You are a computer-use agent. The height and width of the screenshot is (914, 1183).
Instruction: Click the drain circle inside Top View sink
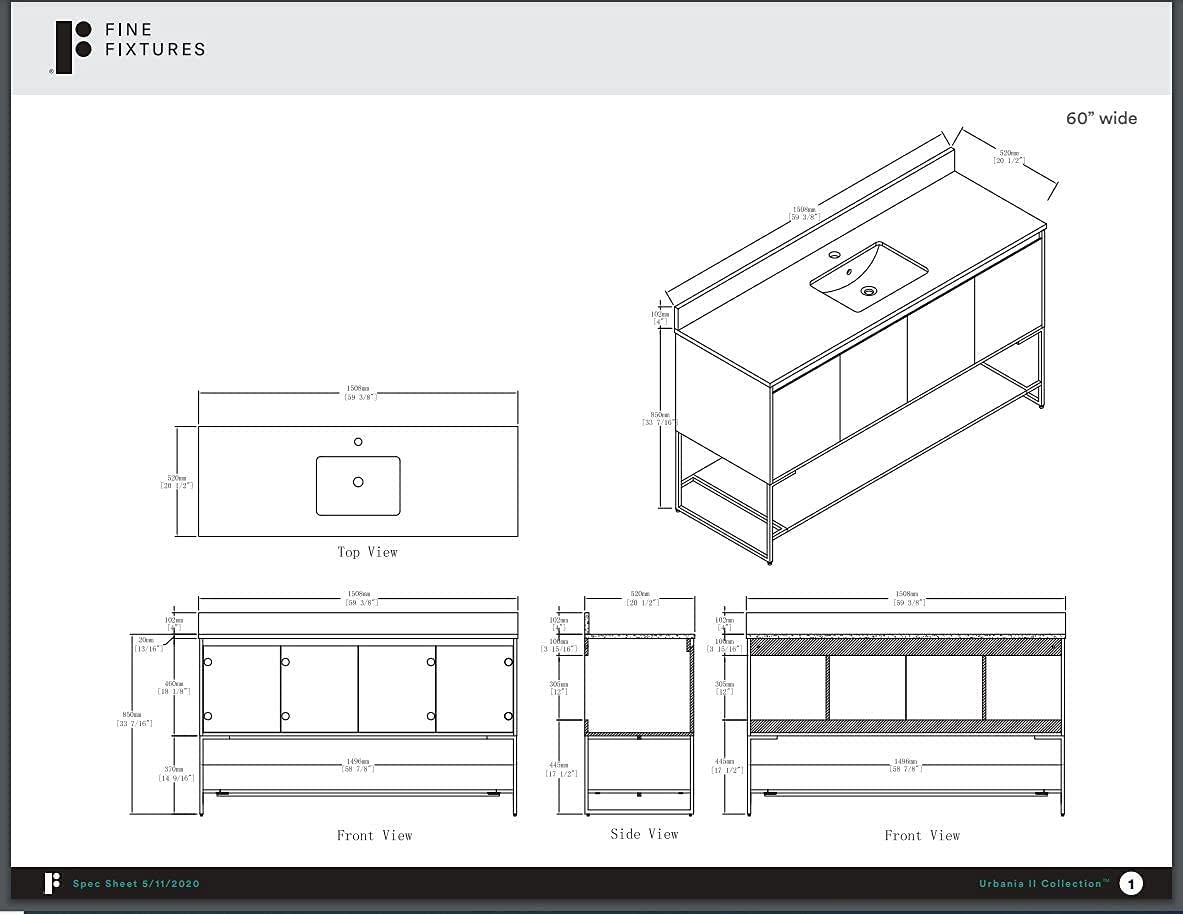pos(358,482)
